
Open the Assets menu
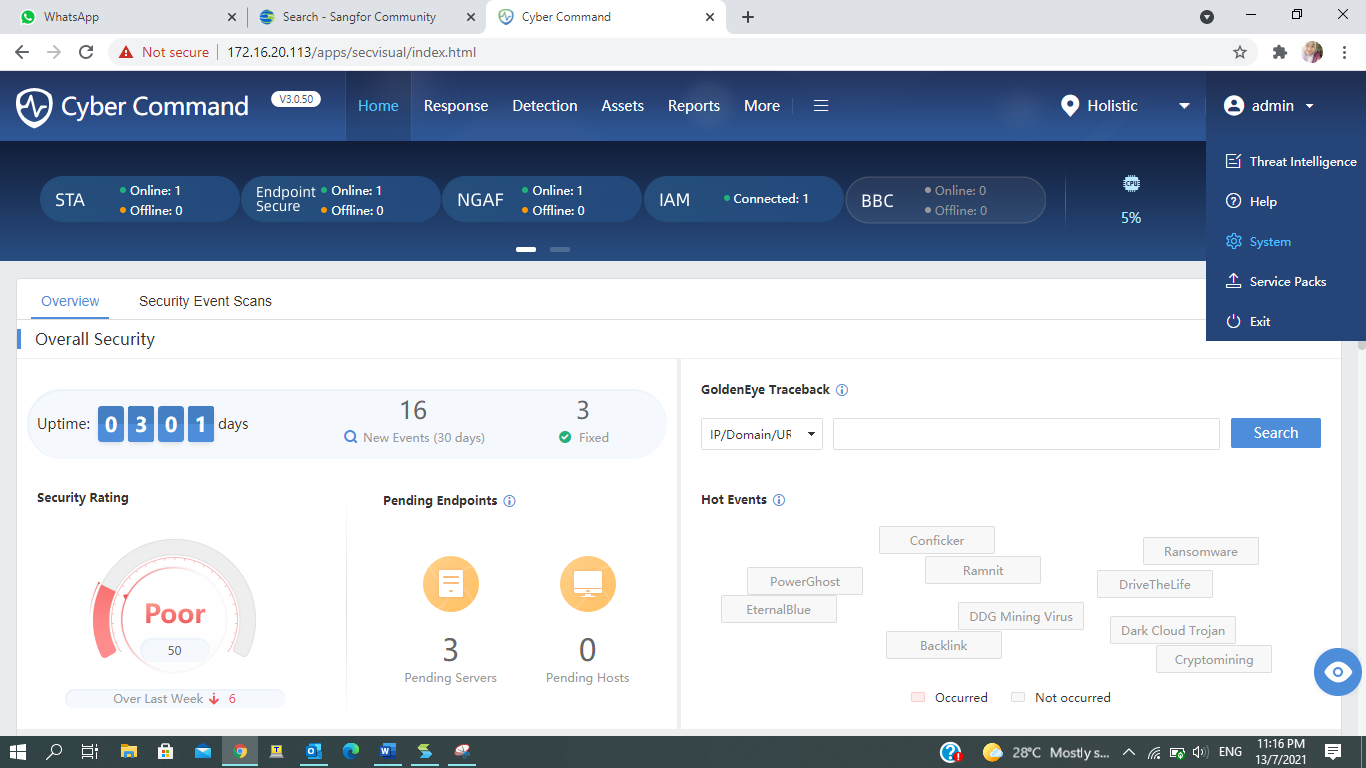[x=622, y=106]
